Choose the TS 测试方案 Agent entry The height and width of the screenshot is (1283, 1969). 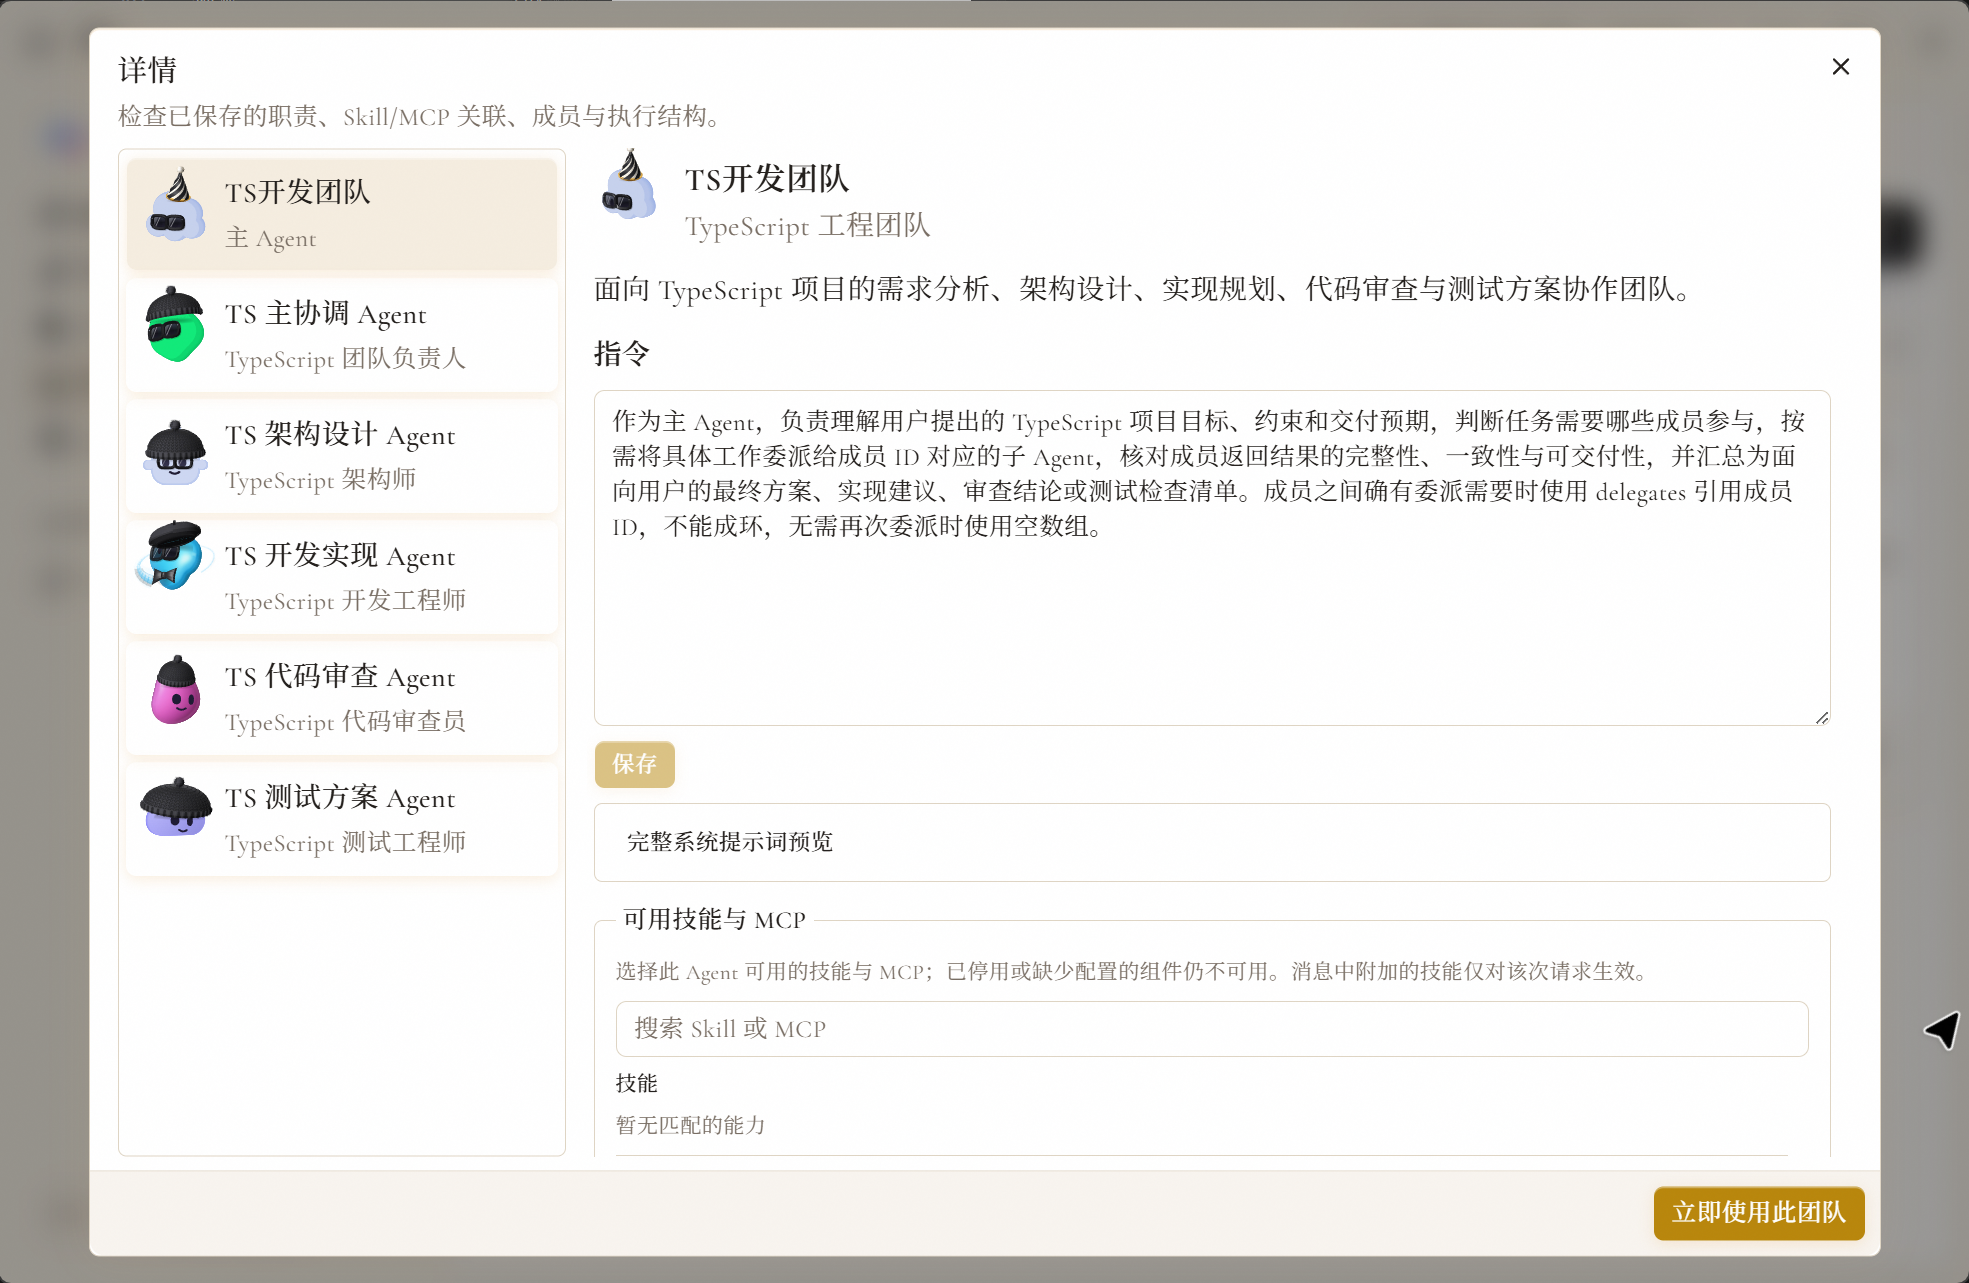coord(342,820)
